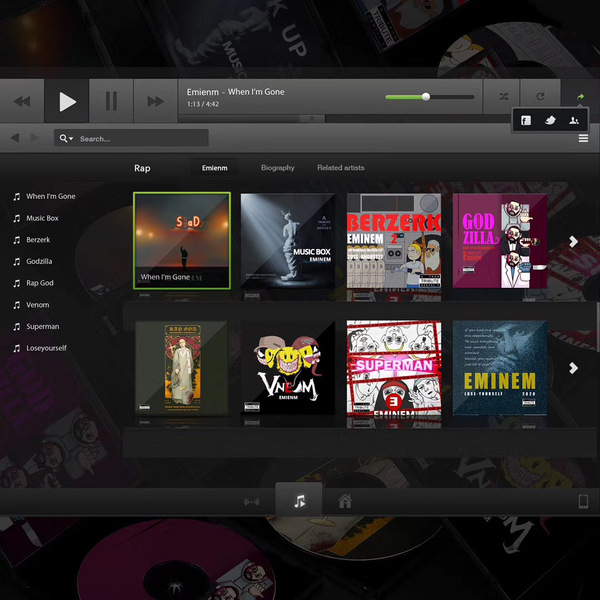Click the play button
The height and width of the screenshot is (600, 600).
(67, 101)
